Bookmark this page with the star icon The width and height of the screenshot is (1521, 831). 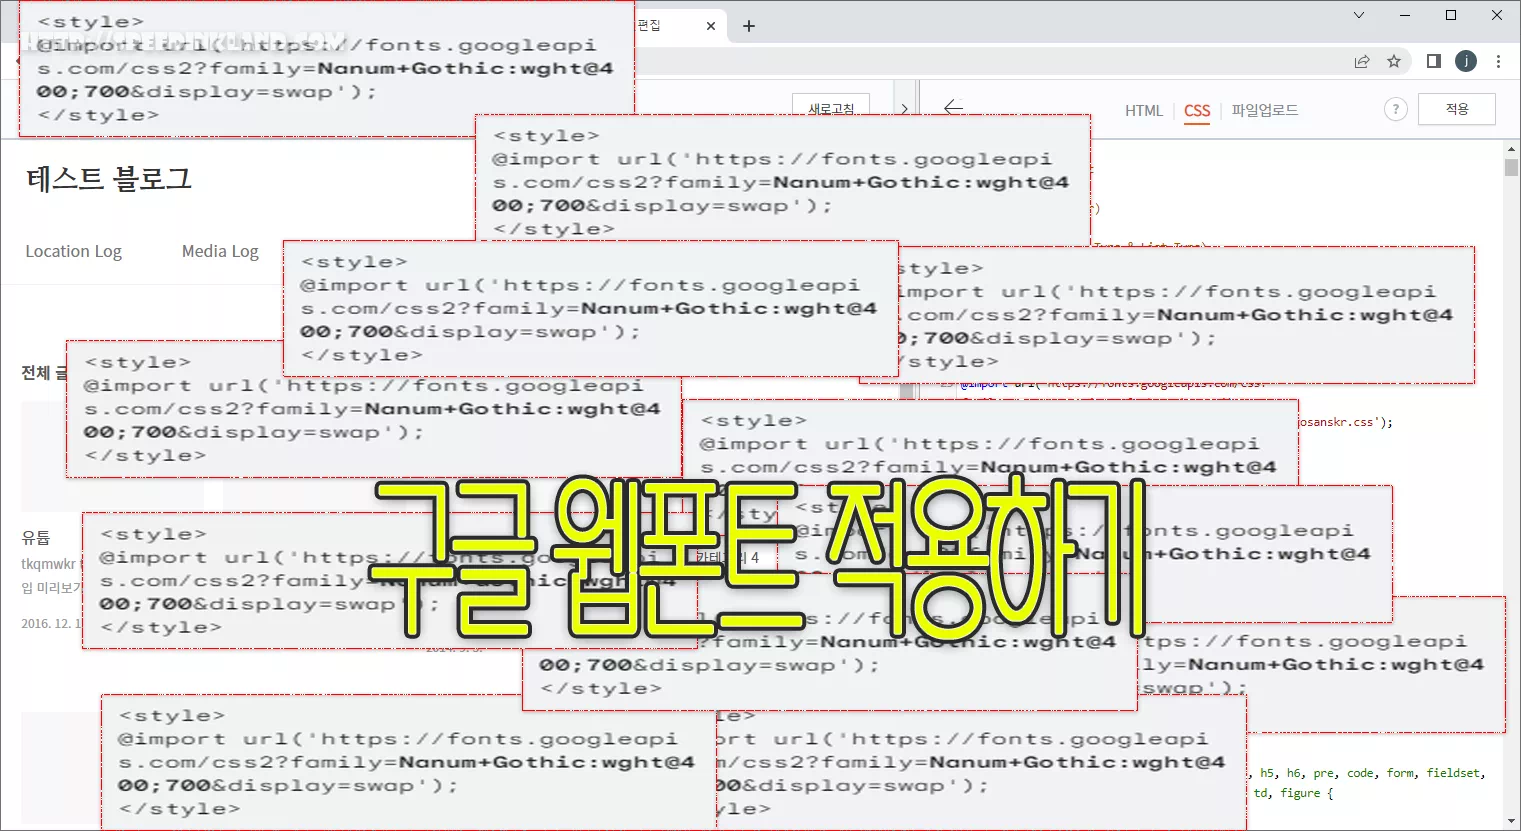tap(1394, 62)
